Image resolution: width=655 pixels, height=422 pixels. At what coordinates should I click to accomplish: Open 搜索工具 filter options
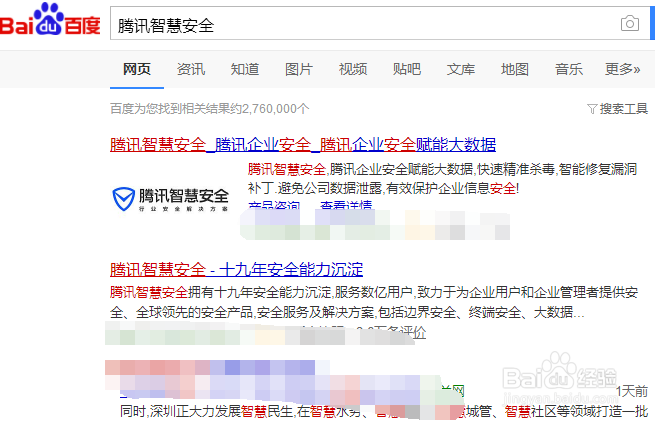click(617, 109)
